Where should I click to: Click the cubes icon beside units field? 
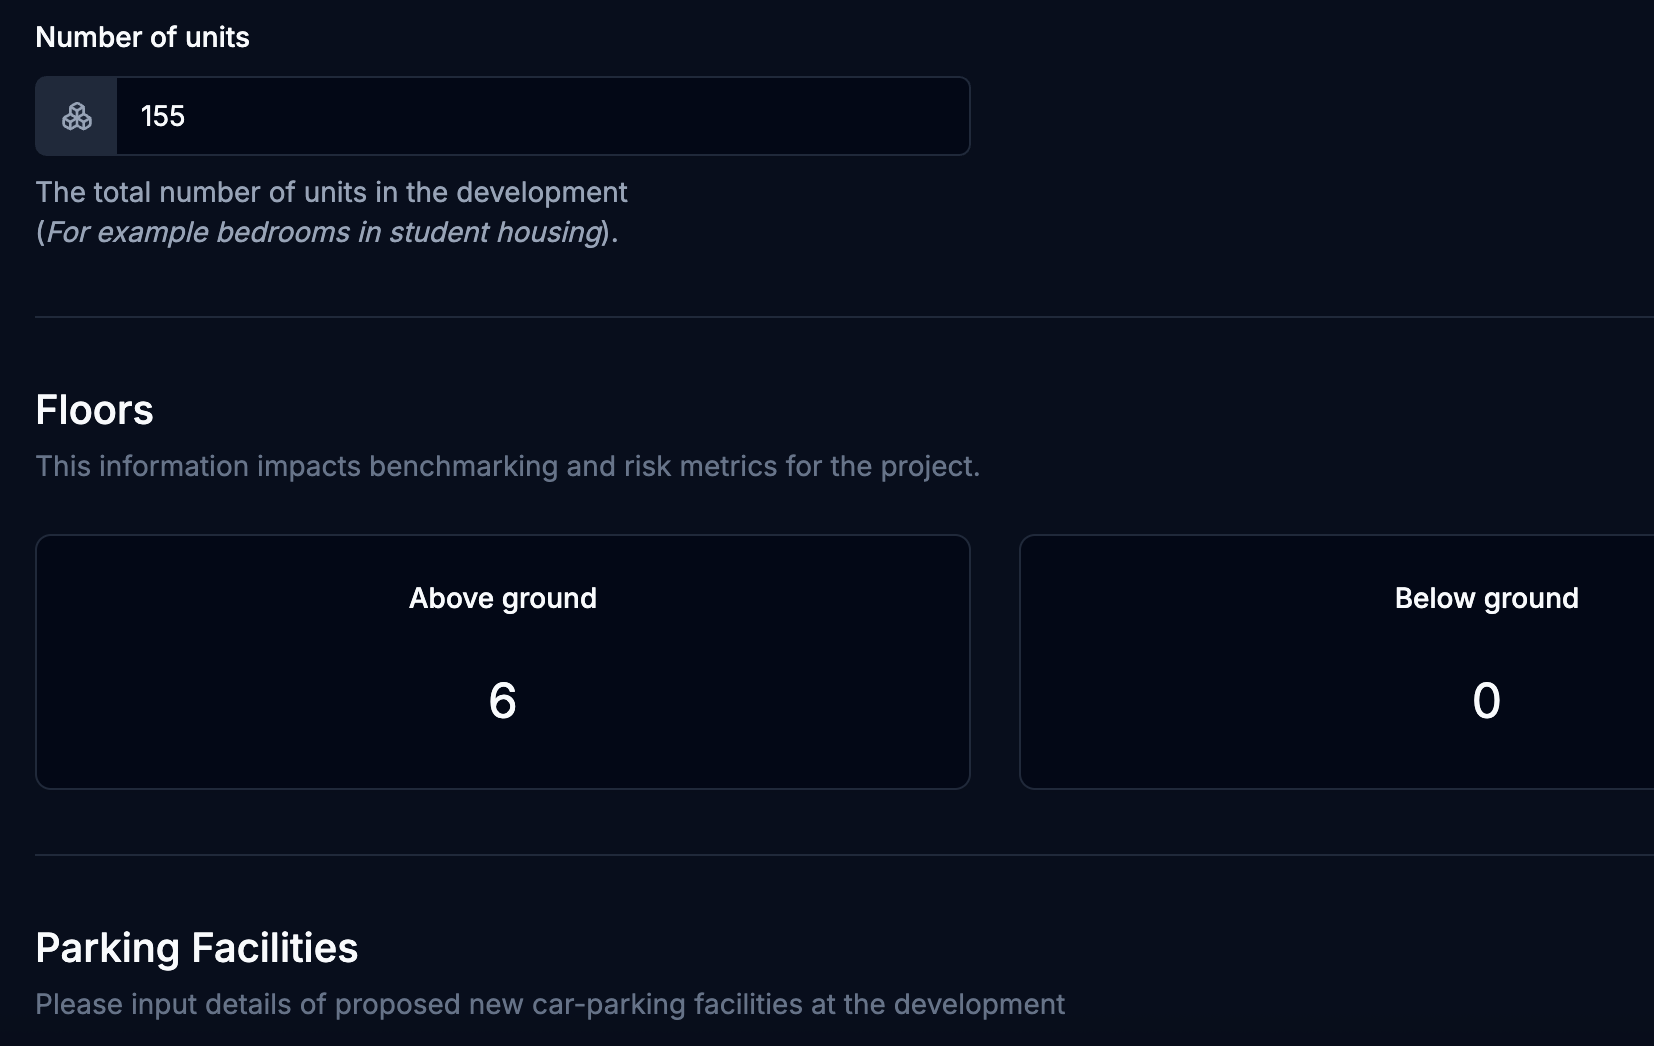[77, 117]
